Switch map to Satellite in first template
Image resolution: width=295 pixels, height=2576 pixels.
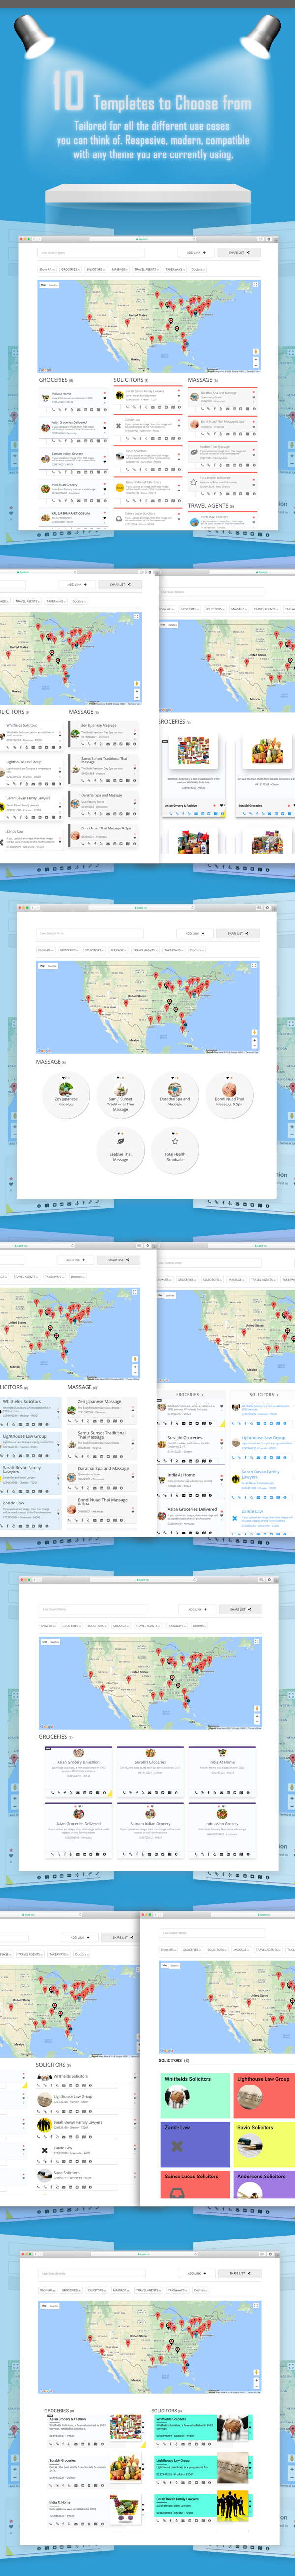pos(53,285)
